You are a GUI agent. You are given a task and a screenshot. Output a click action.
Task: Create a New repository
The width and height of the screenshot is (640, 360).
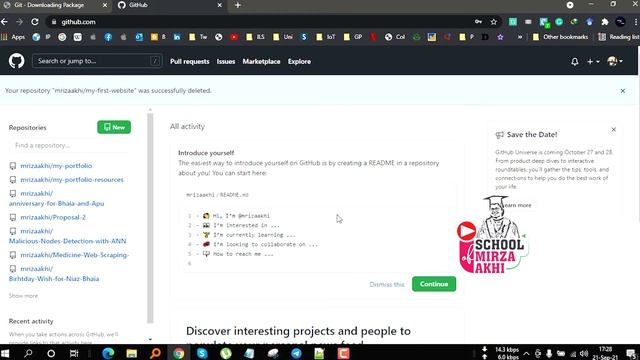[114, 127]
